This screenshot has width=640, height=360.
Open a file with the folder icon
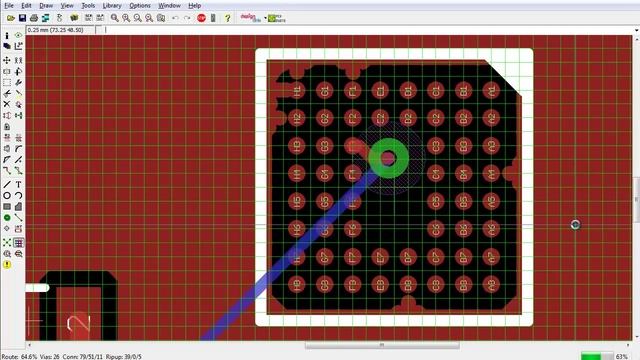11,18
